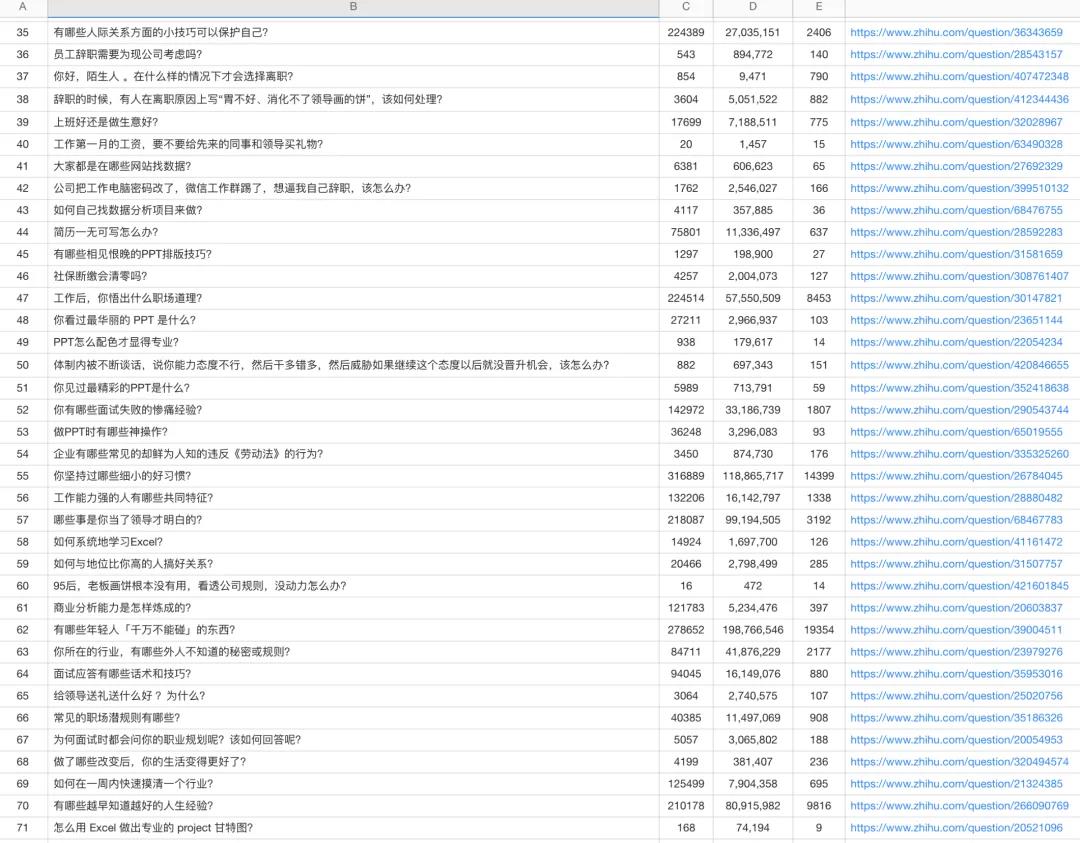
Task: Click value 224389 in column C
Action: pyautogui.click(x=685, y=32)
